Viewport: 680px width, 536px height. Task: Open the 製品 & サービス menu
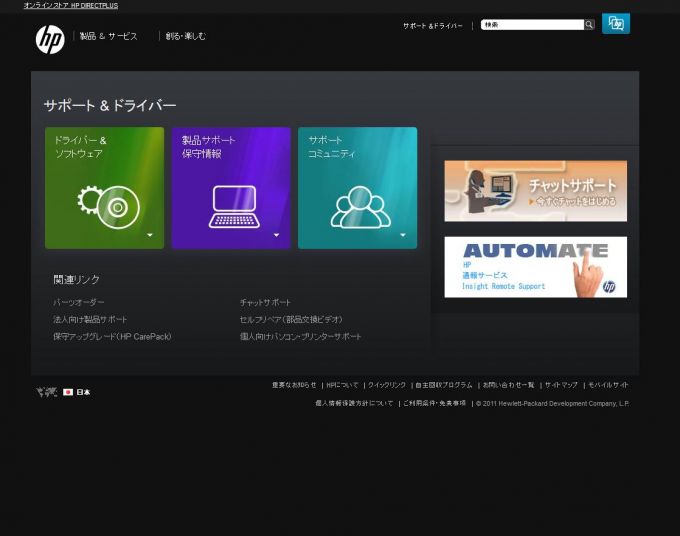[108, 36]
